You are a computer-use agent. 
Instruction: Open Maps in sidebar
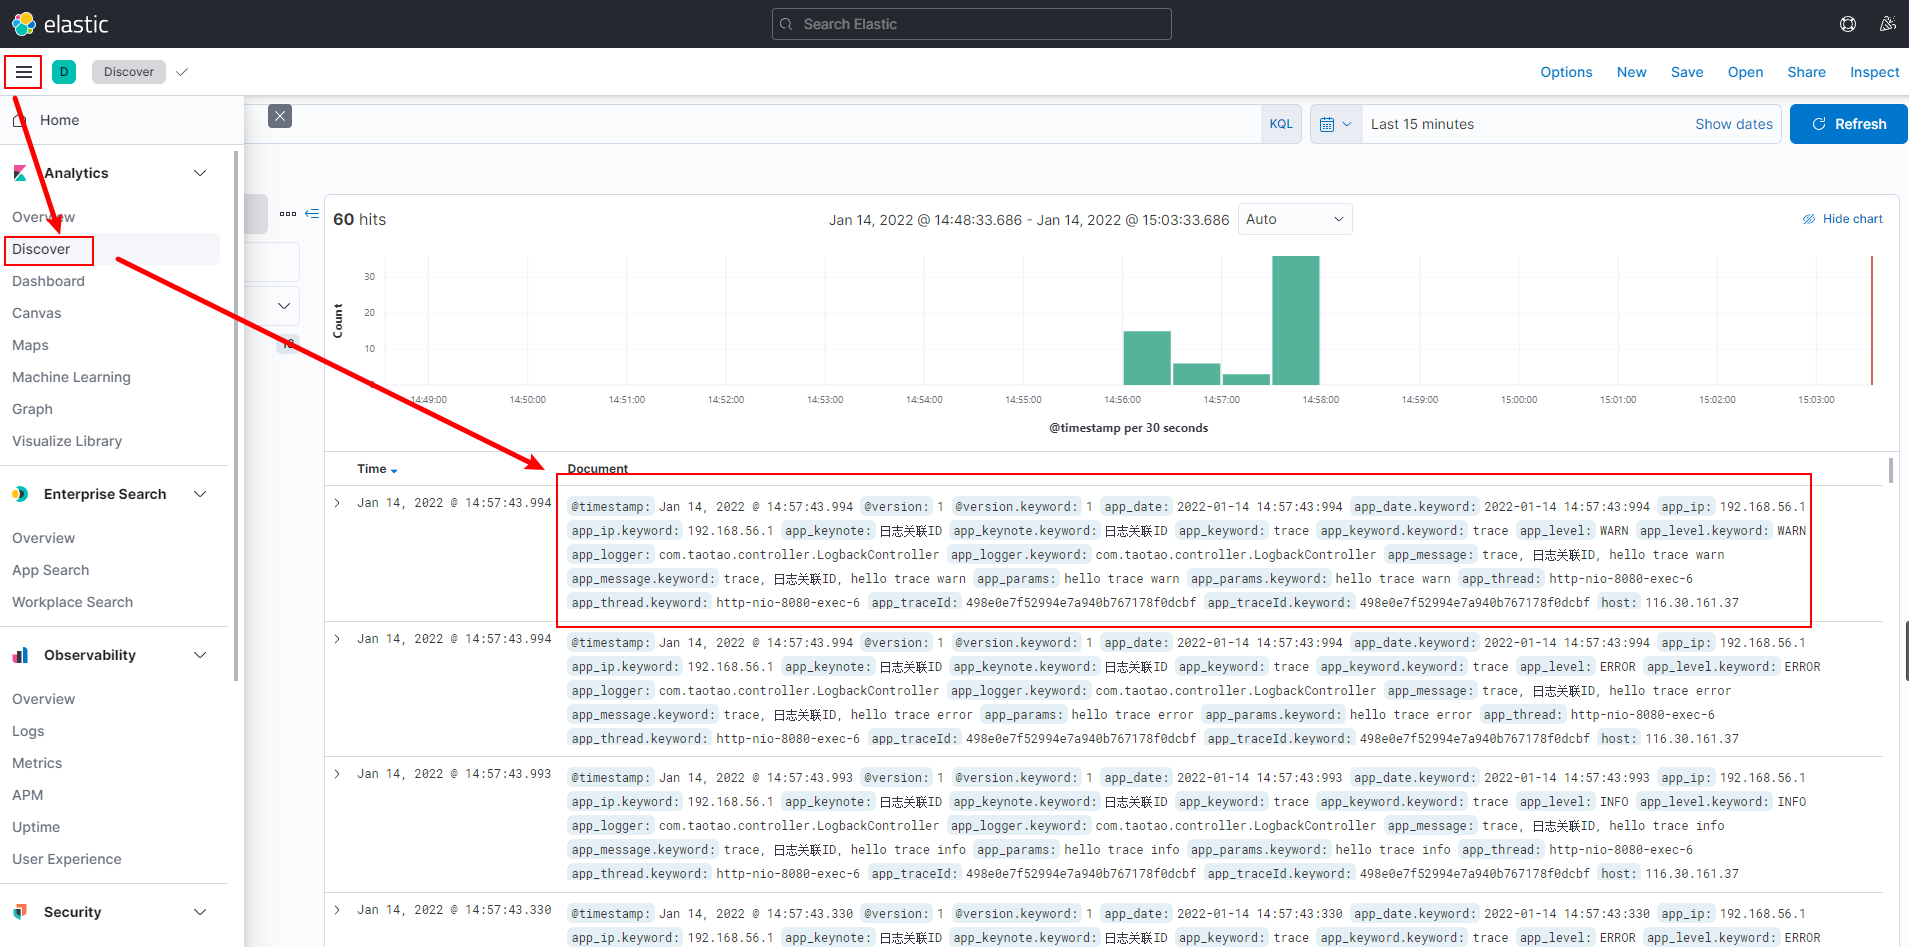pos(30,345)
